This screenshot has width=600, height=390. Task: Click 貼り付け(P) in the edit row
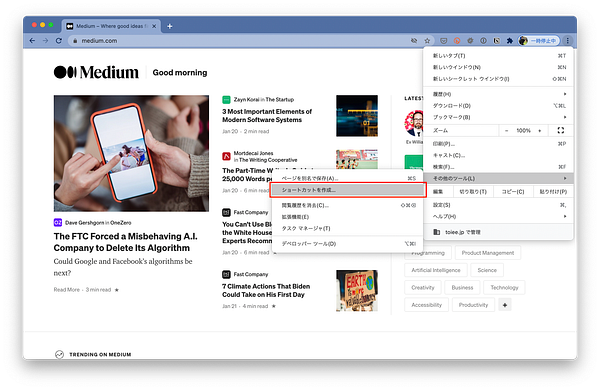(x=553, y=191)
